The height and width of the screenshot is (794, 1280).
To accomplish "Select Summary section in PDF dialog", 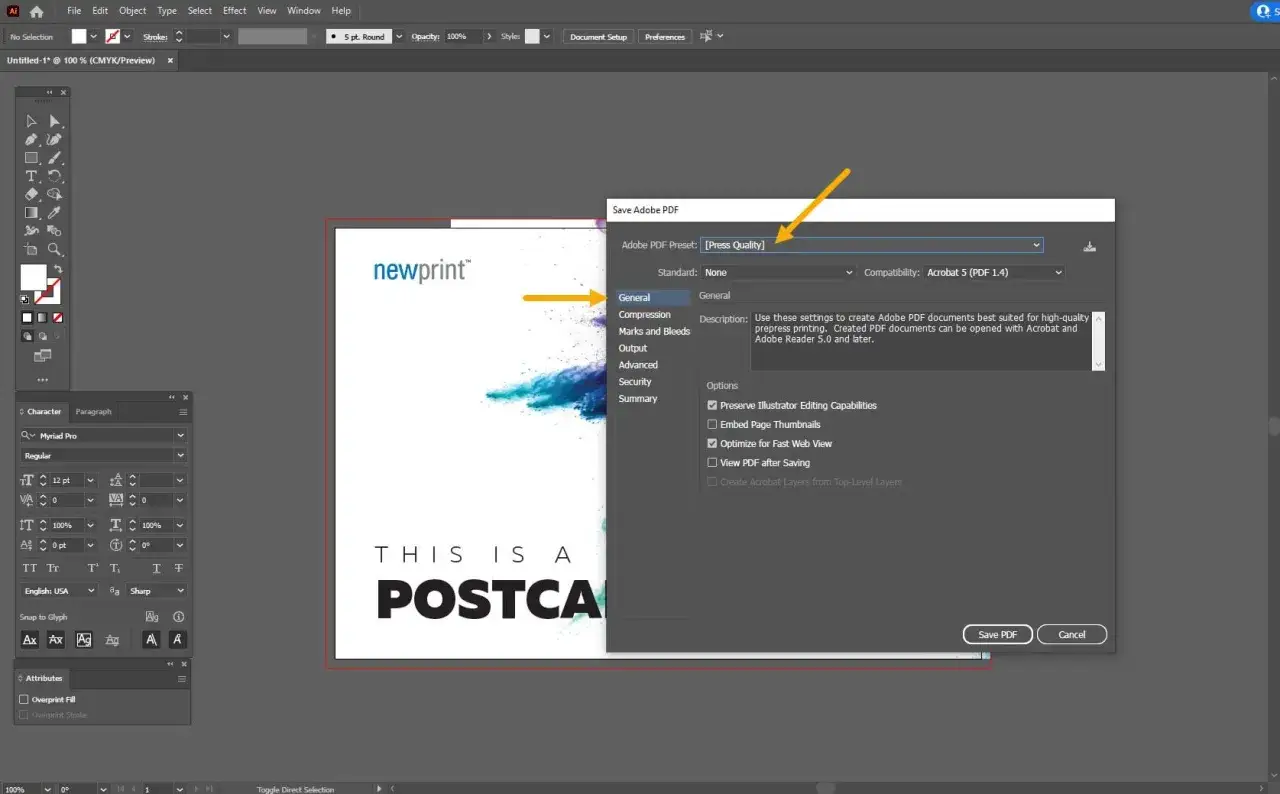I will pos(638,398).
